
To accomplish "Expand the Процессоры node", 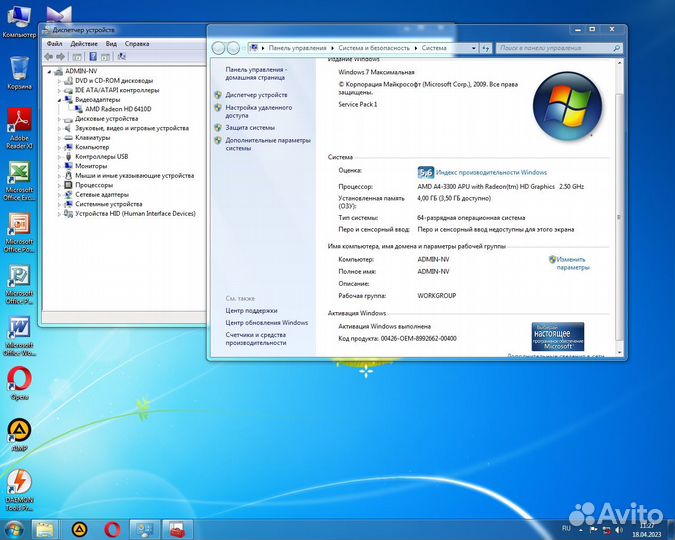I will pos(59,185).
